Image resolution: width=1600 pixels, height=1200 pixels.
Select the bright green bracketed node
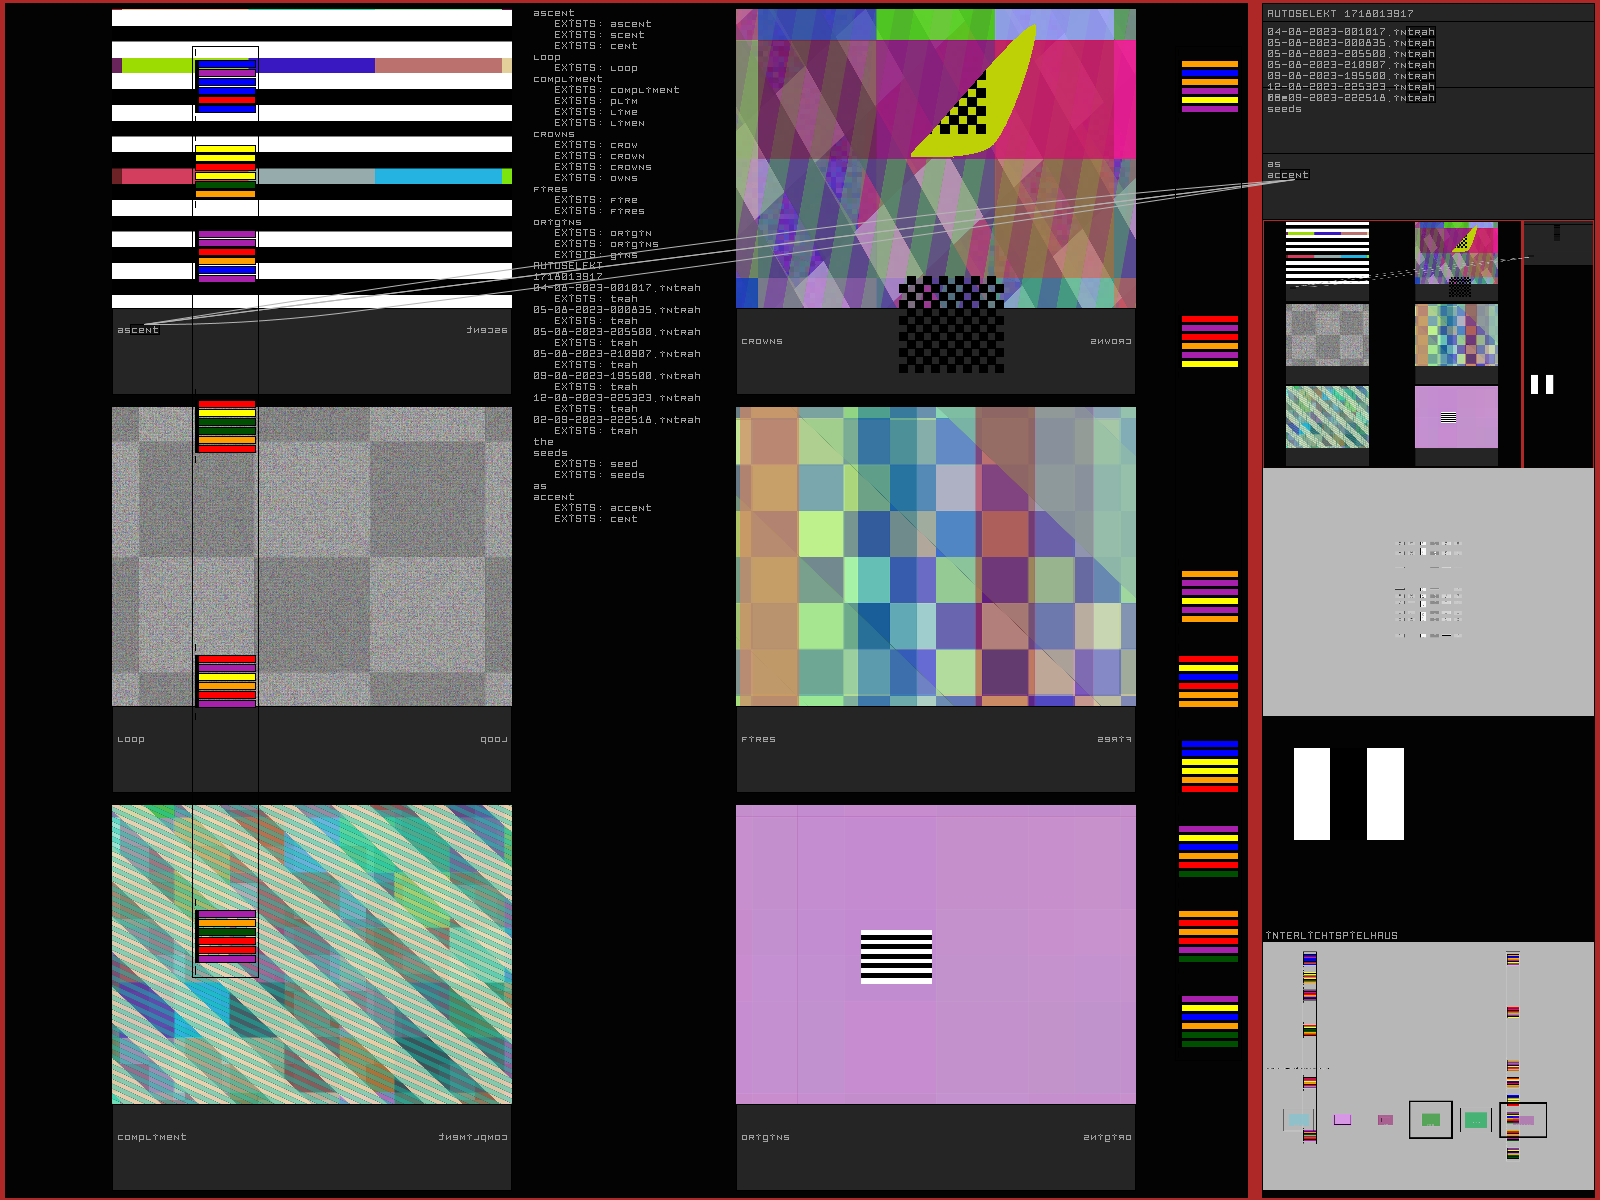(x=1476, y=1120)
